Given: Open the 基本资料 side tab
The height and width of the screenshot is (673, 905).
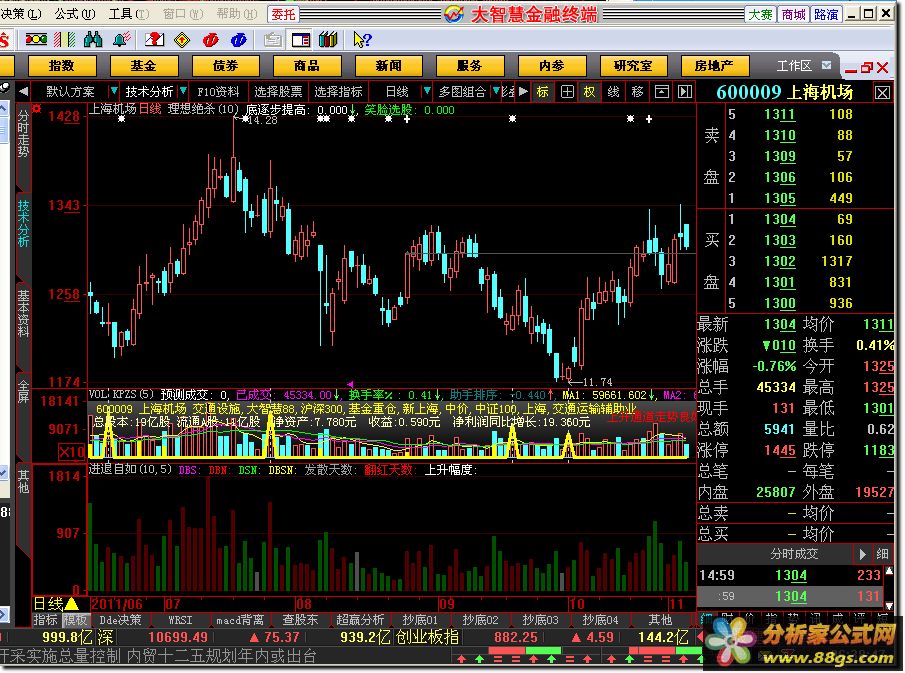Looking at the screenshot, I should (x=23, y=313).
